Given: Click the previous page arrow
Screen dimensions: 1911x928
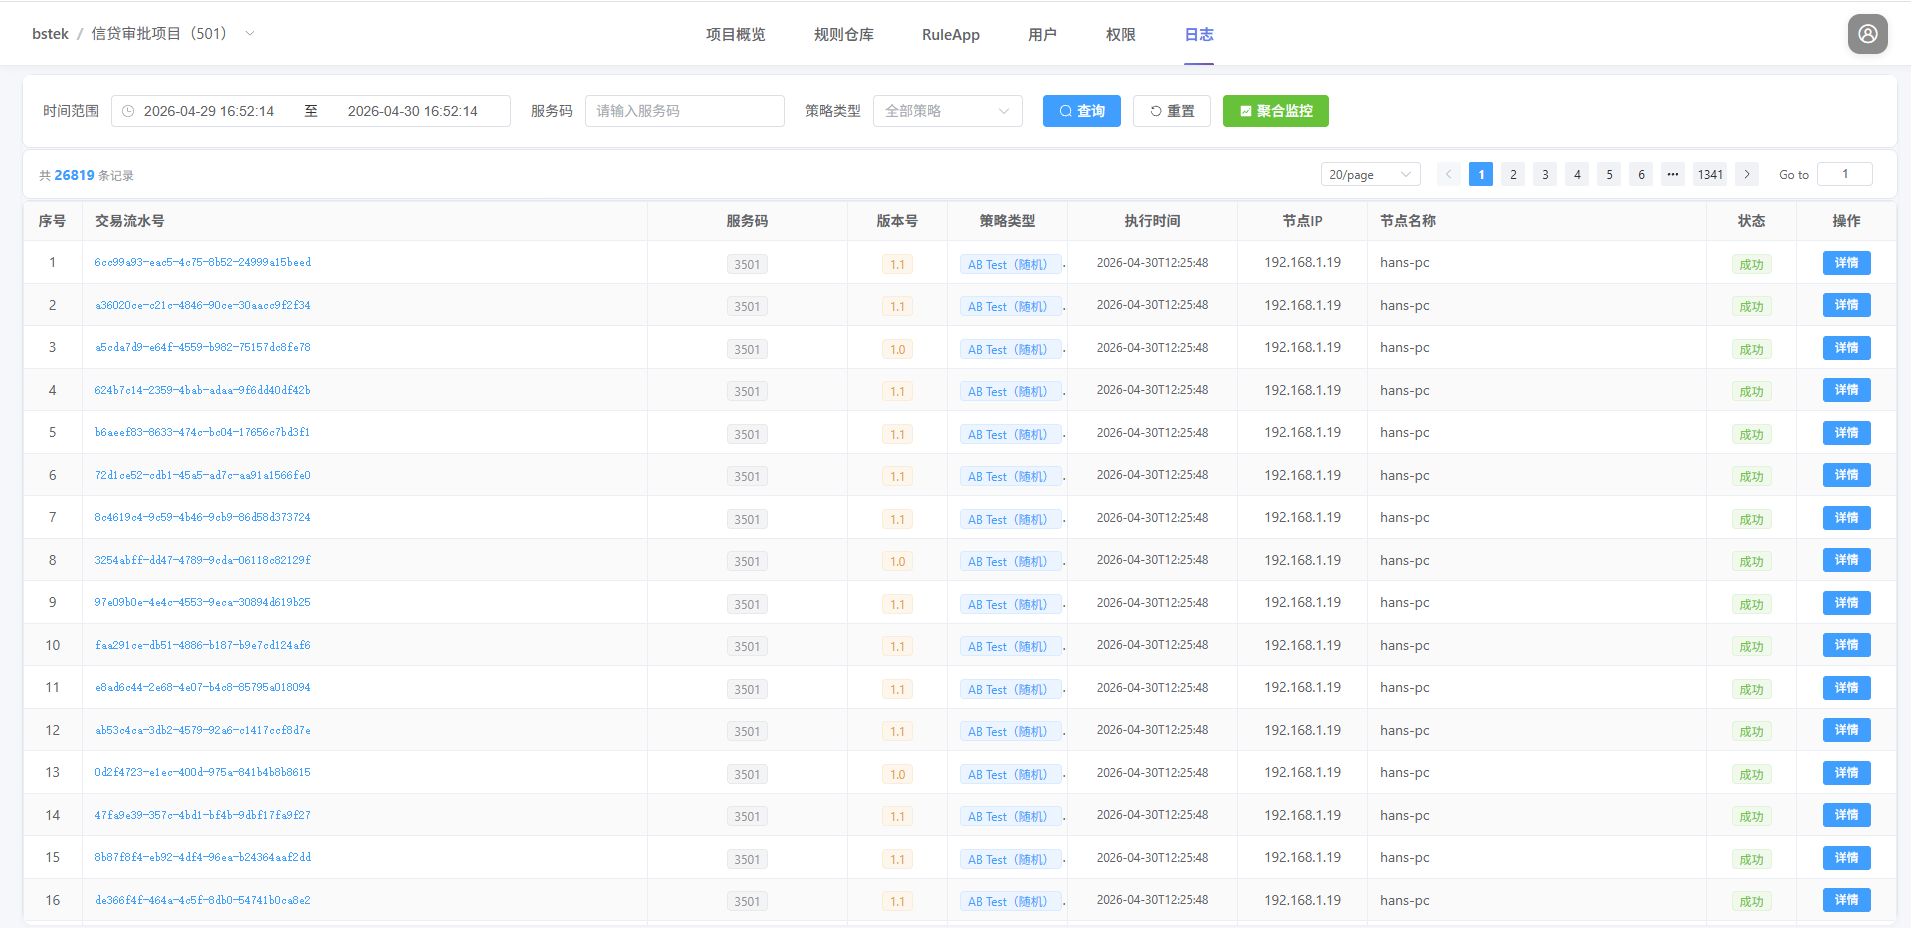Looking at the screenshot, I should coord(1448,174).
